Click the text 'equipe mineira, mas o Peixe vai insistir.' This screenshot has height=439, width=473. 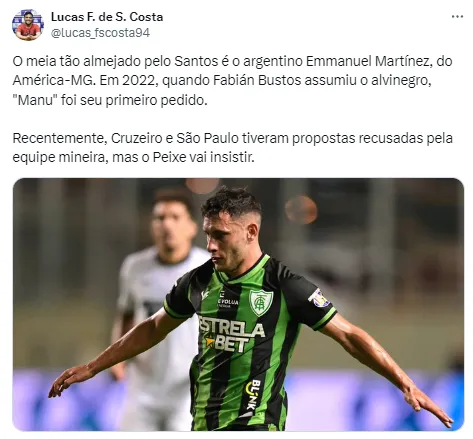click(x=133, y=157)
